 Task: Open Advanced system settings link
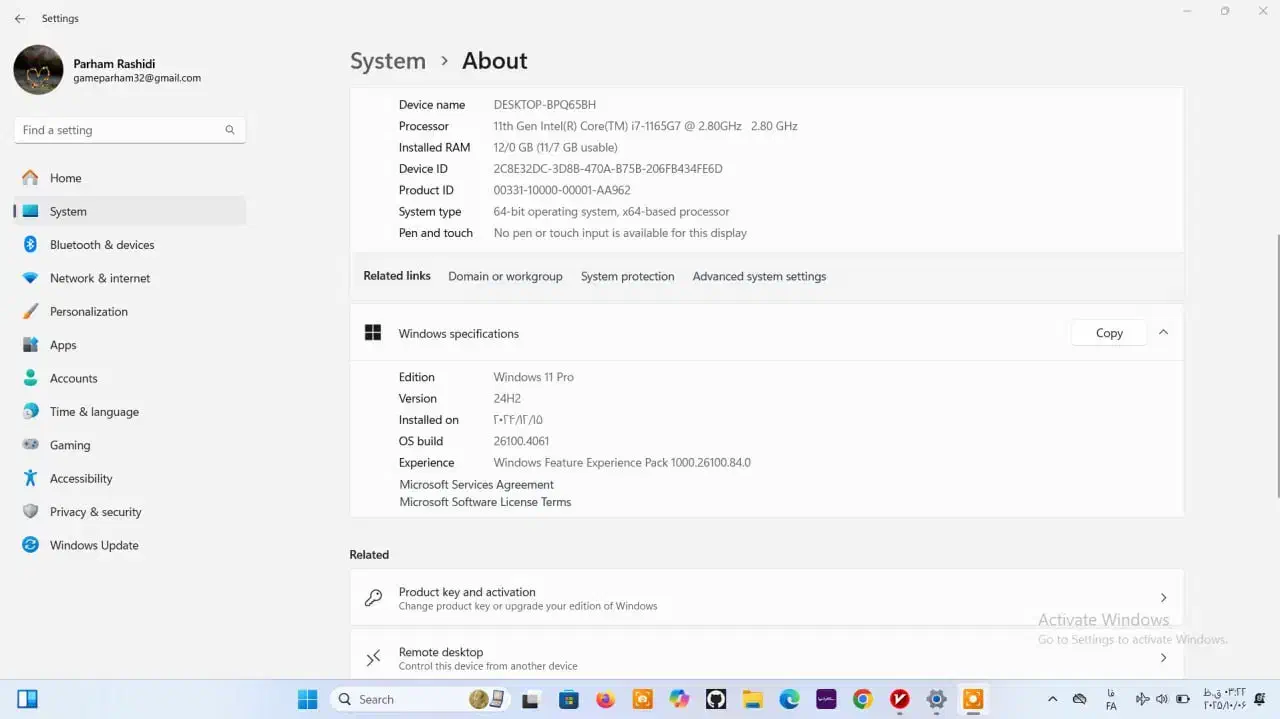(x=759, y=277)
